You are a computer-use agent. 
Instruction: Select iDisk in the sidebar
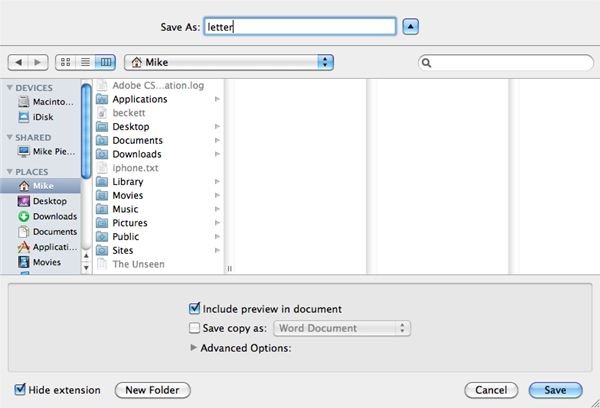pos(36,117)
